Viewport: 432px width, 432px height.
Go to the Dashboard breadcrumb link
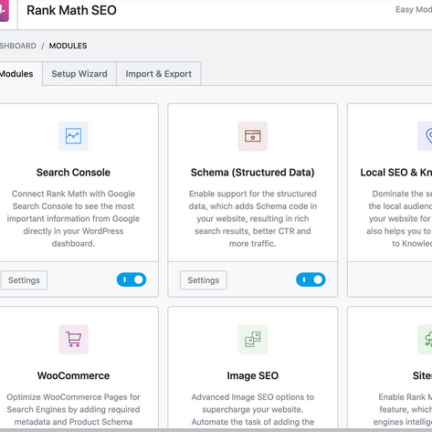click(x=18, y=46)
